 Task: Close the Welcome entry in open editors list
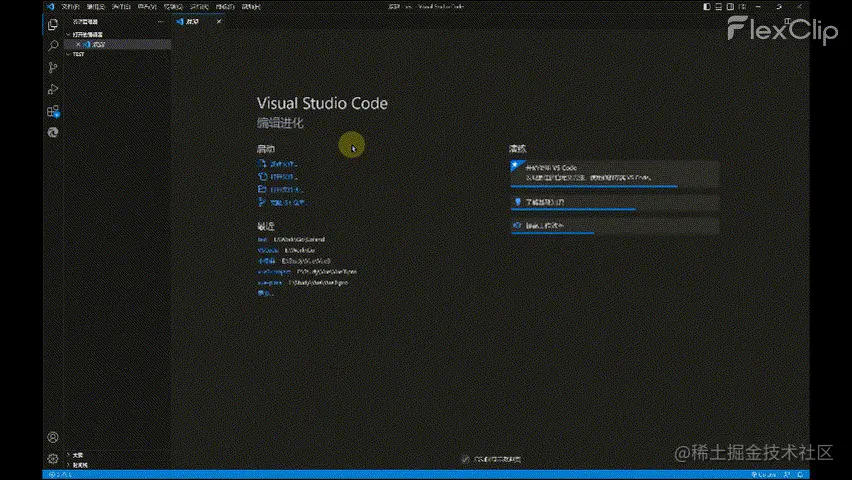(78, 44)
